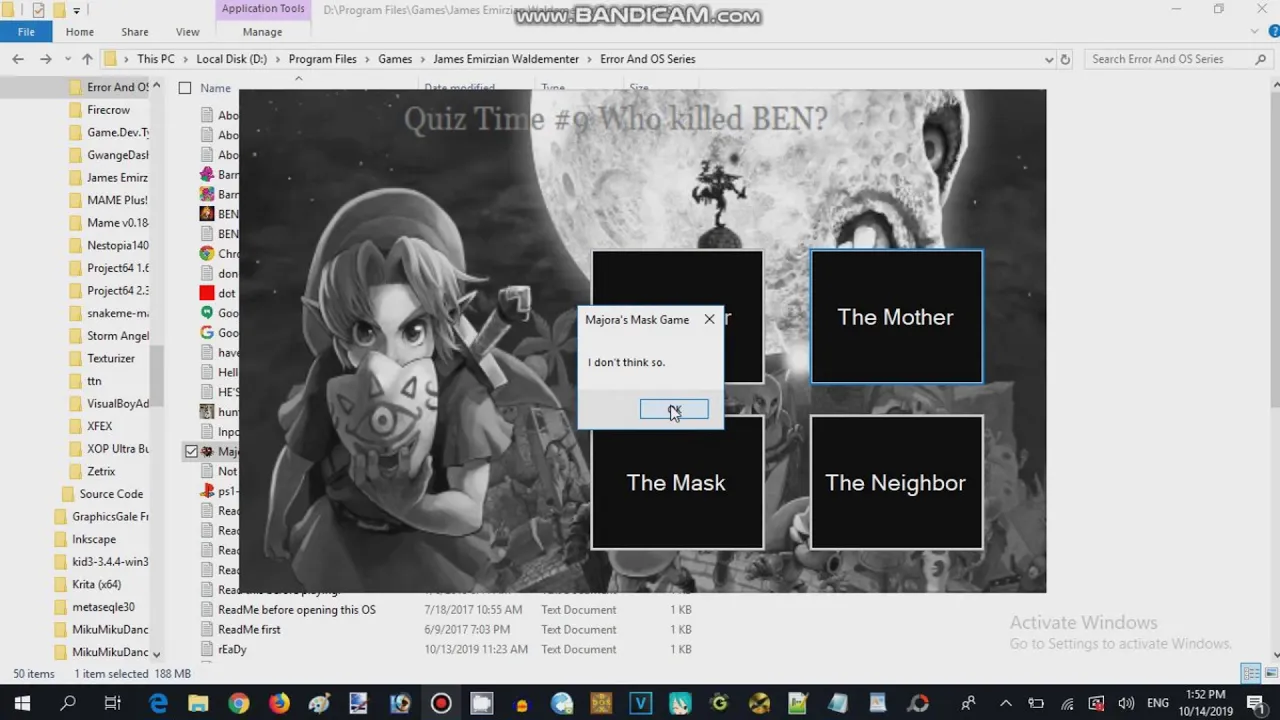The image size is (1280, 720).
Task: Click the Properties icon in quick access toolbar
Action: pyautogui.click(x=38, y=10)
